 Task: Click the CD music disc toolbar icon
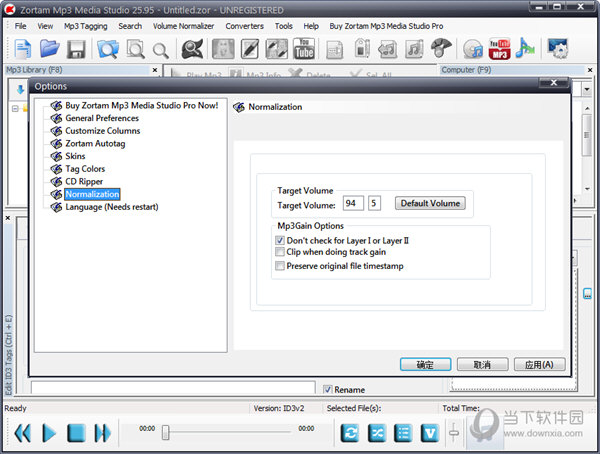(473, 49)
